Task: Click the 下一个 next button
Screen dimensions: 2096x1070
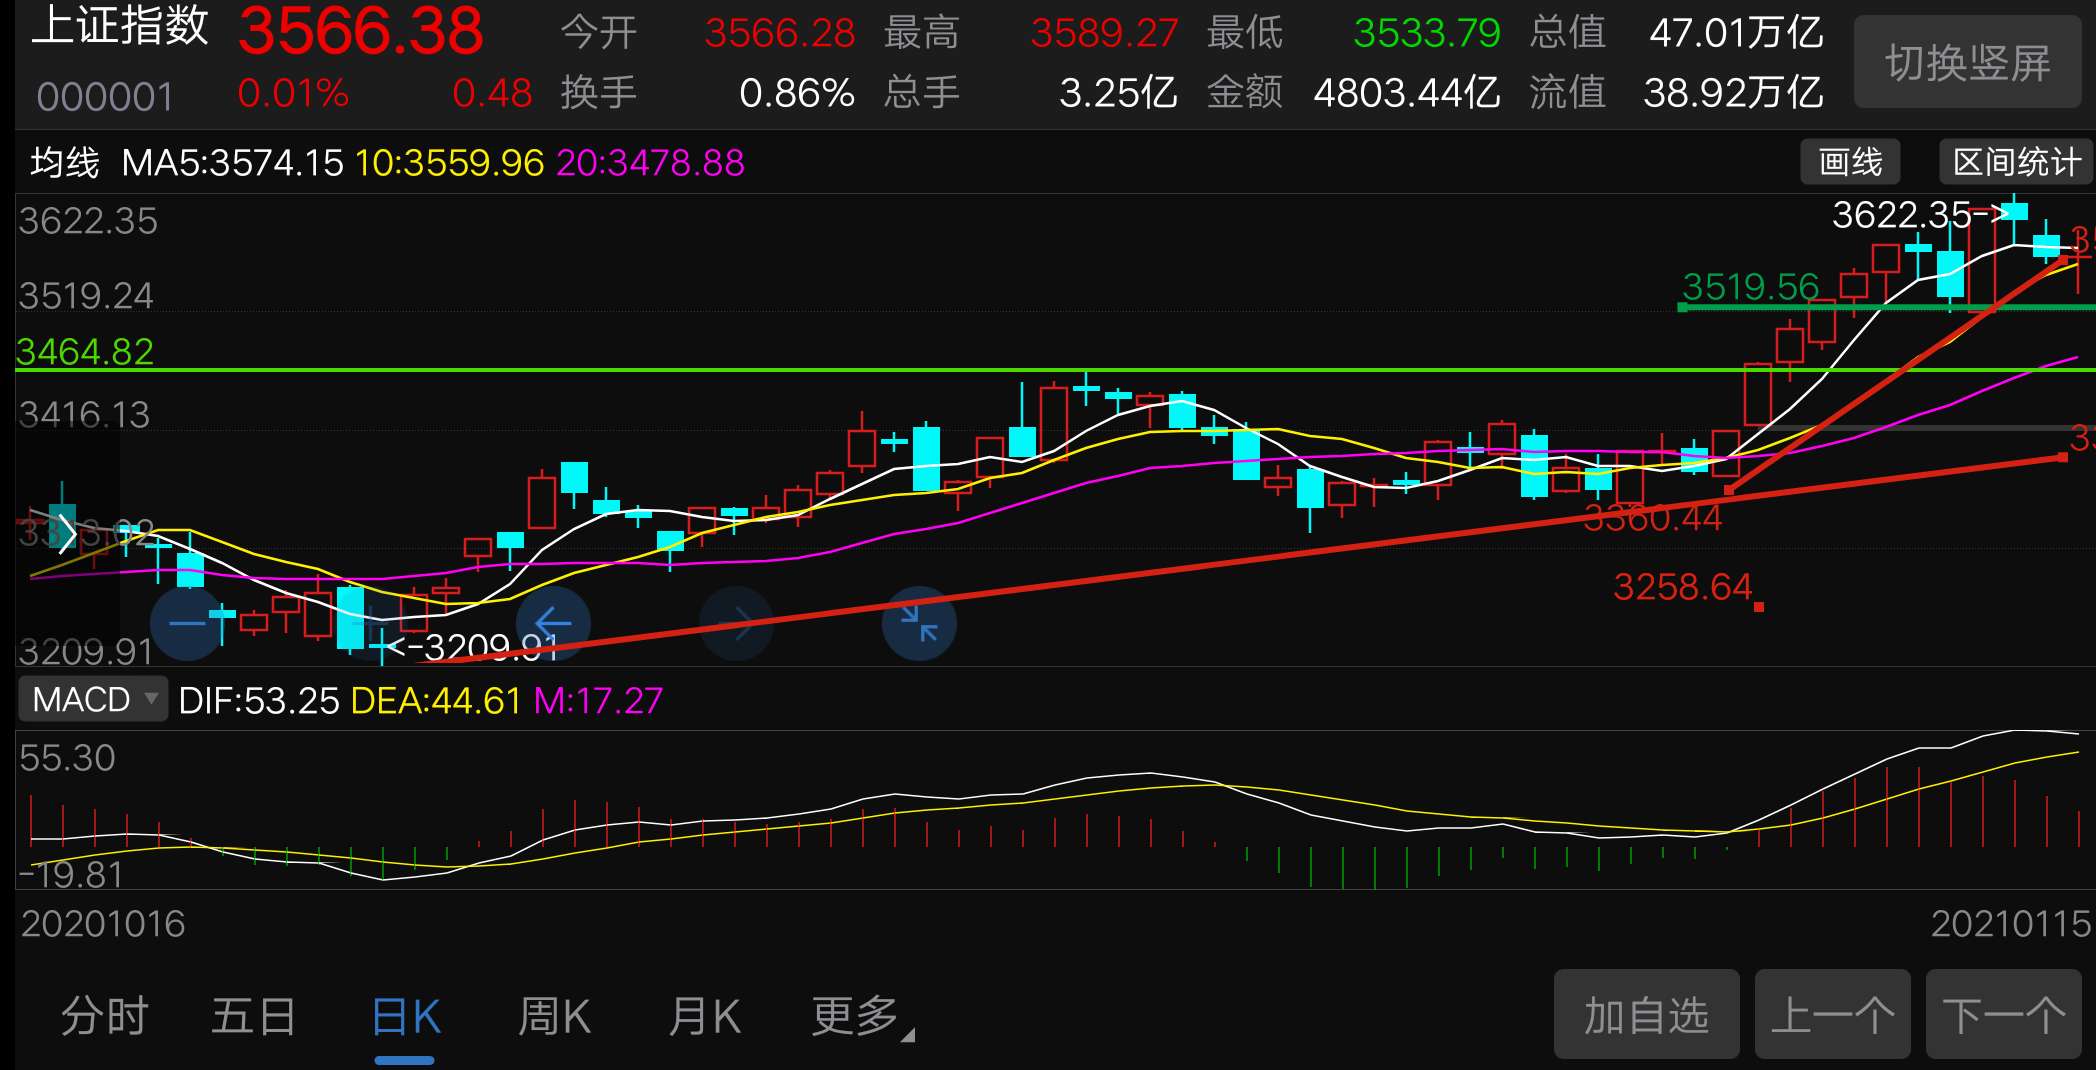Action: tap(2003, 1014)
